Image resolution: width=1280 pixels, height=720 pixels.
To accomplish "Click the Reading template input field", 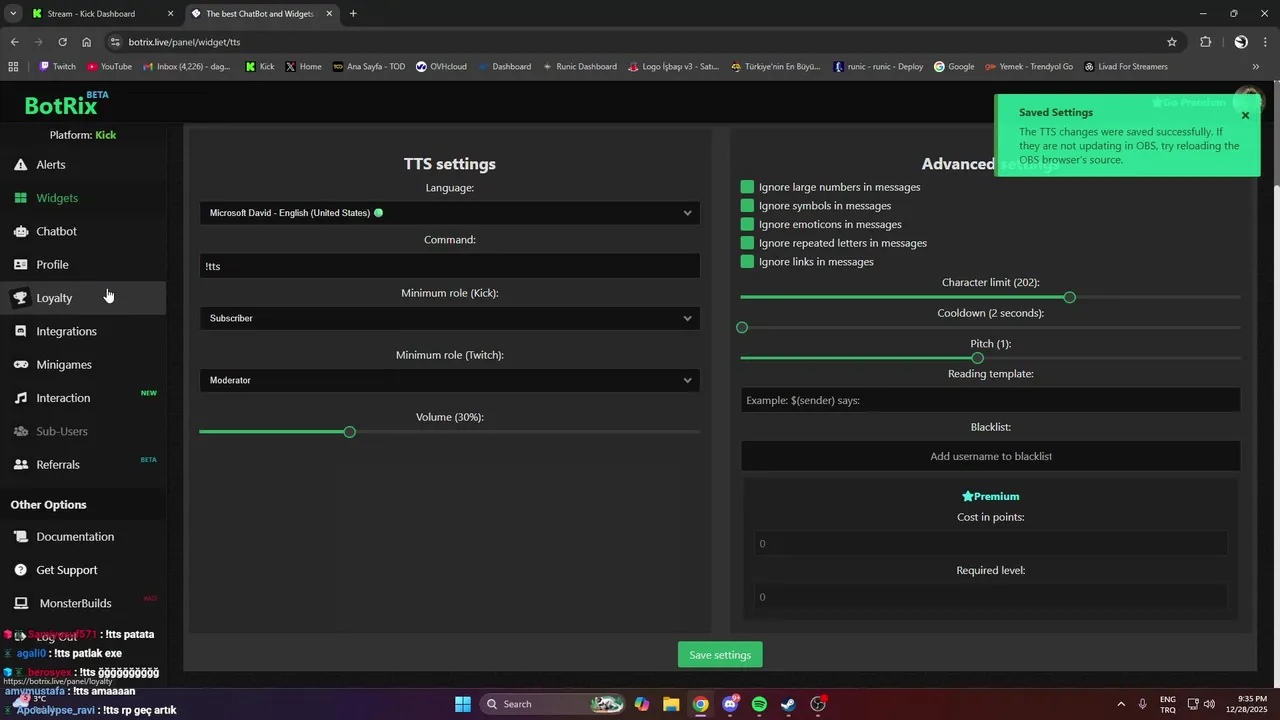I will [x=990, y=400].
